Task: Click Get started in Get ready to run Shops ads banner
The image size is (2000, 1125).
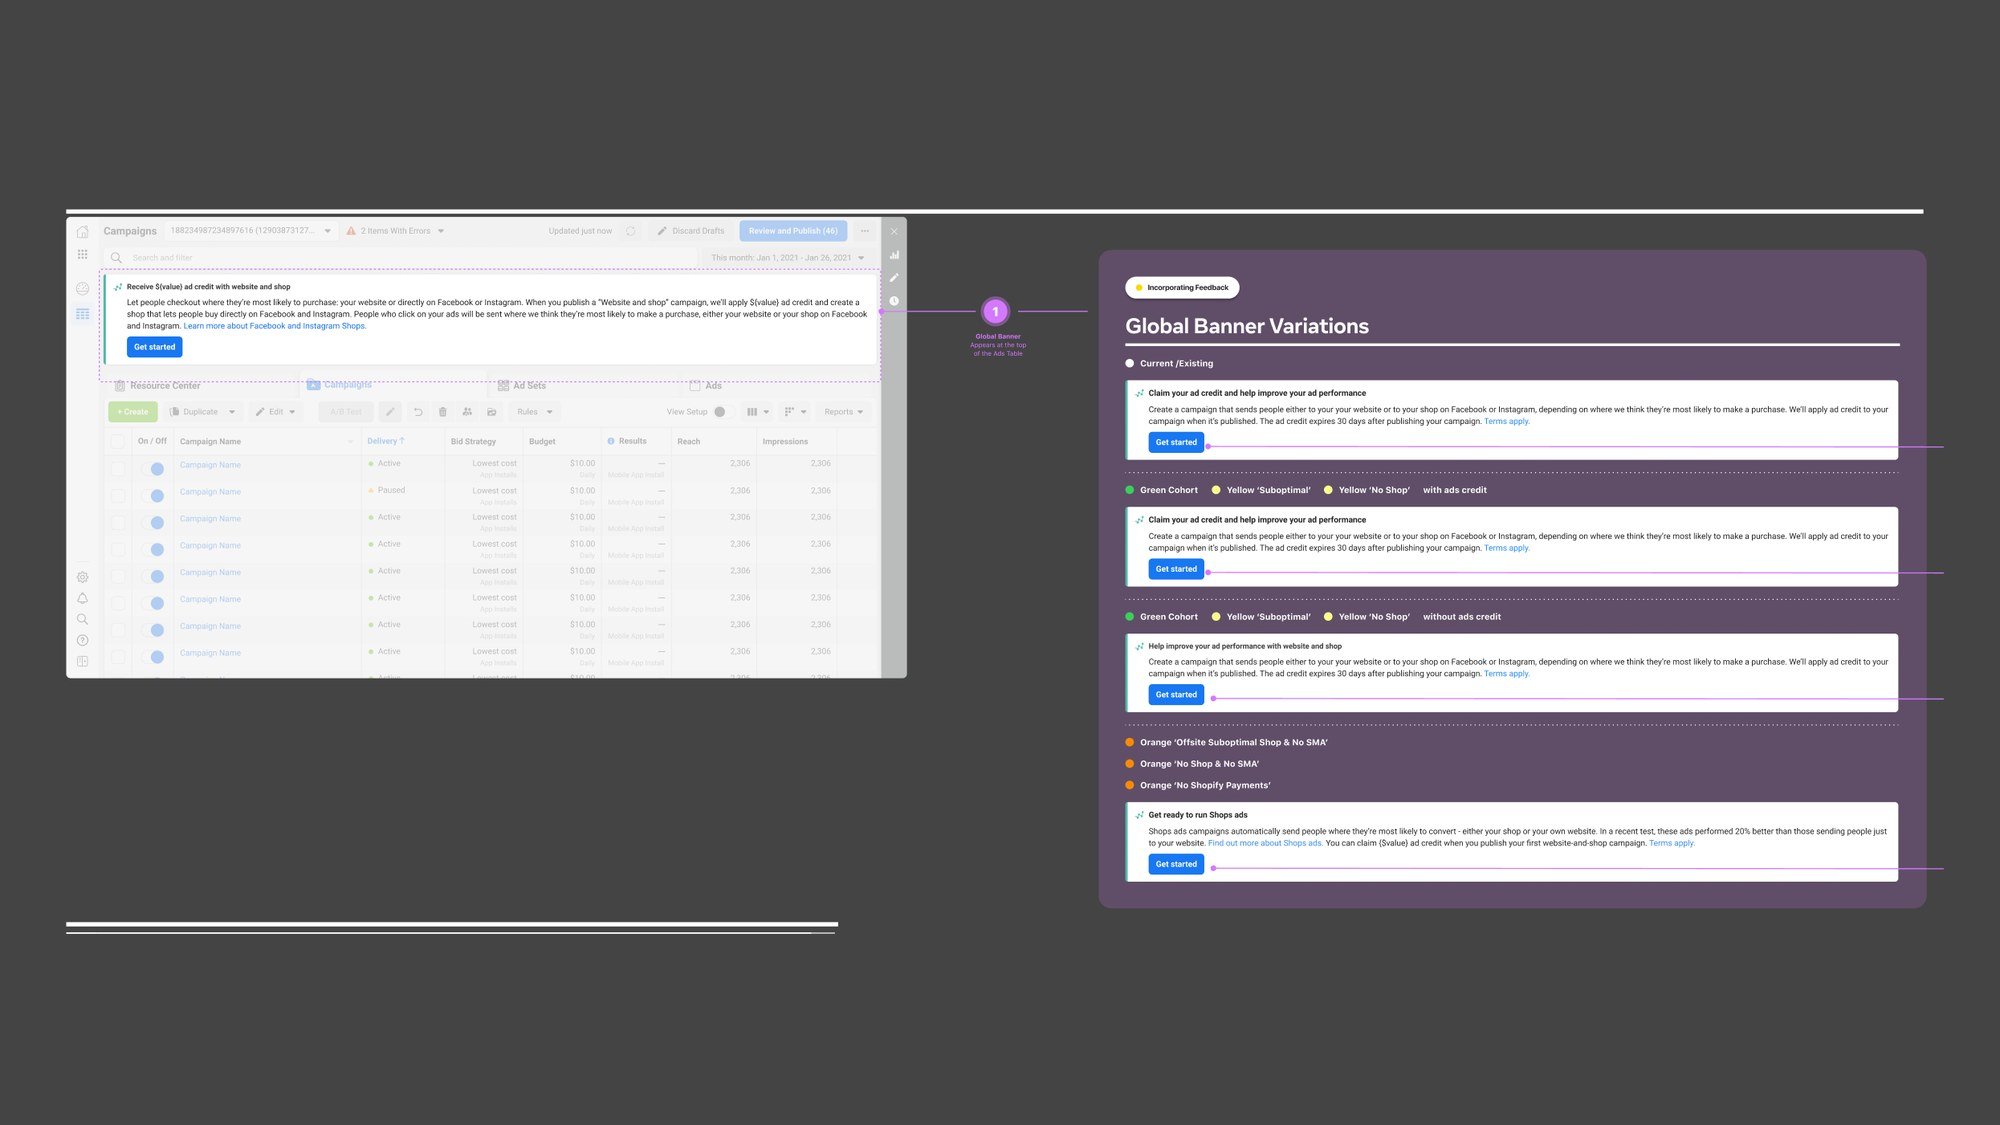Action: click(1176, 864)
